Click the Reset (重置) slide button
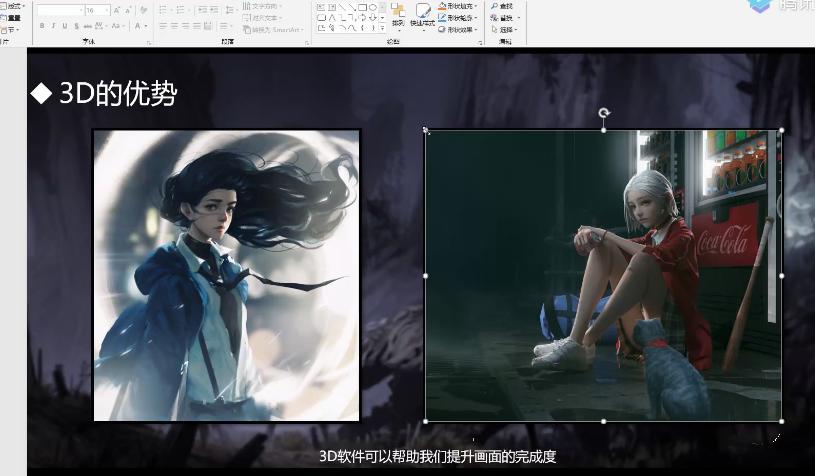This screenshot has width=815, height=476. 11,18
